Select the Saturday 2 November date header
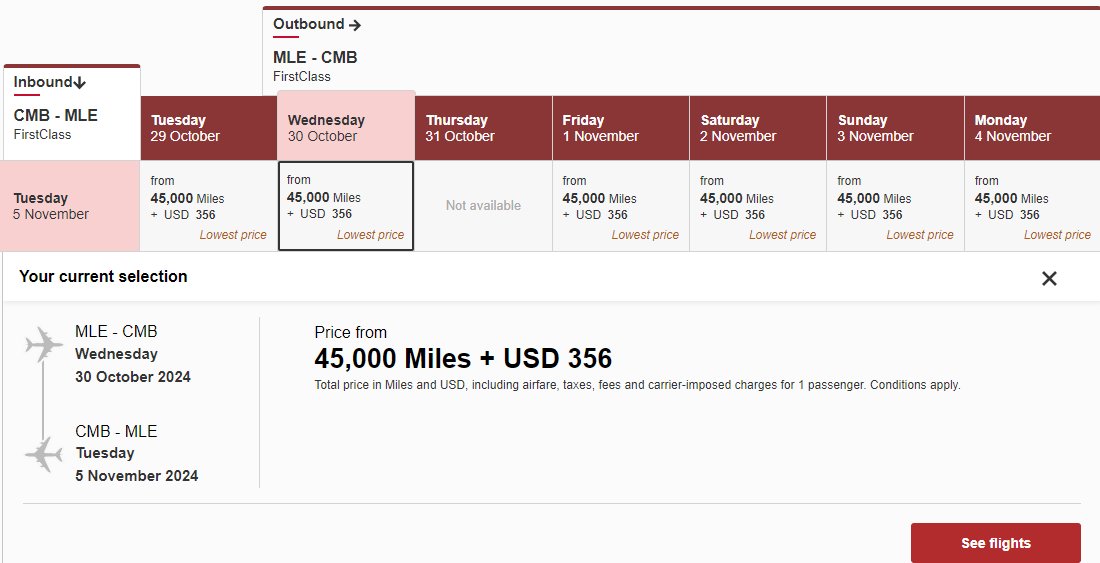Screen dimensions: 1100x563 [x=758, y=128]
